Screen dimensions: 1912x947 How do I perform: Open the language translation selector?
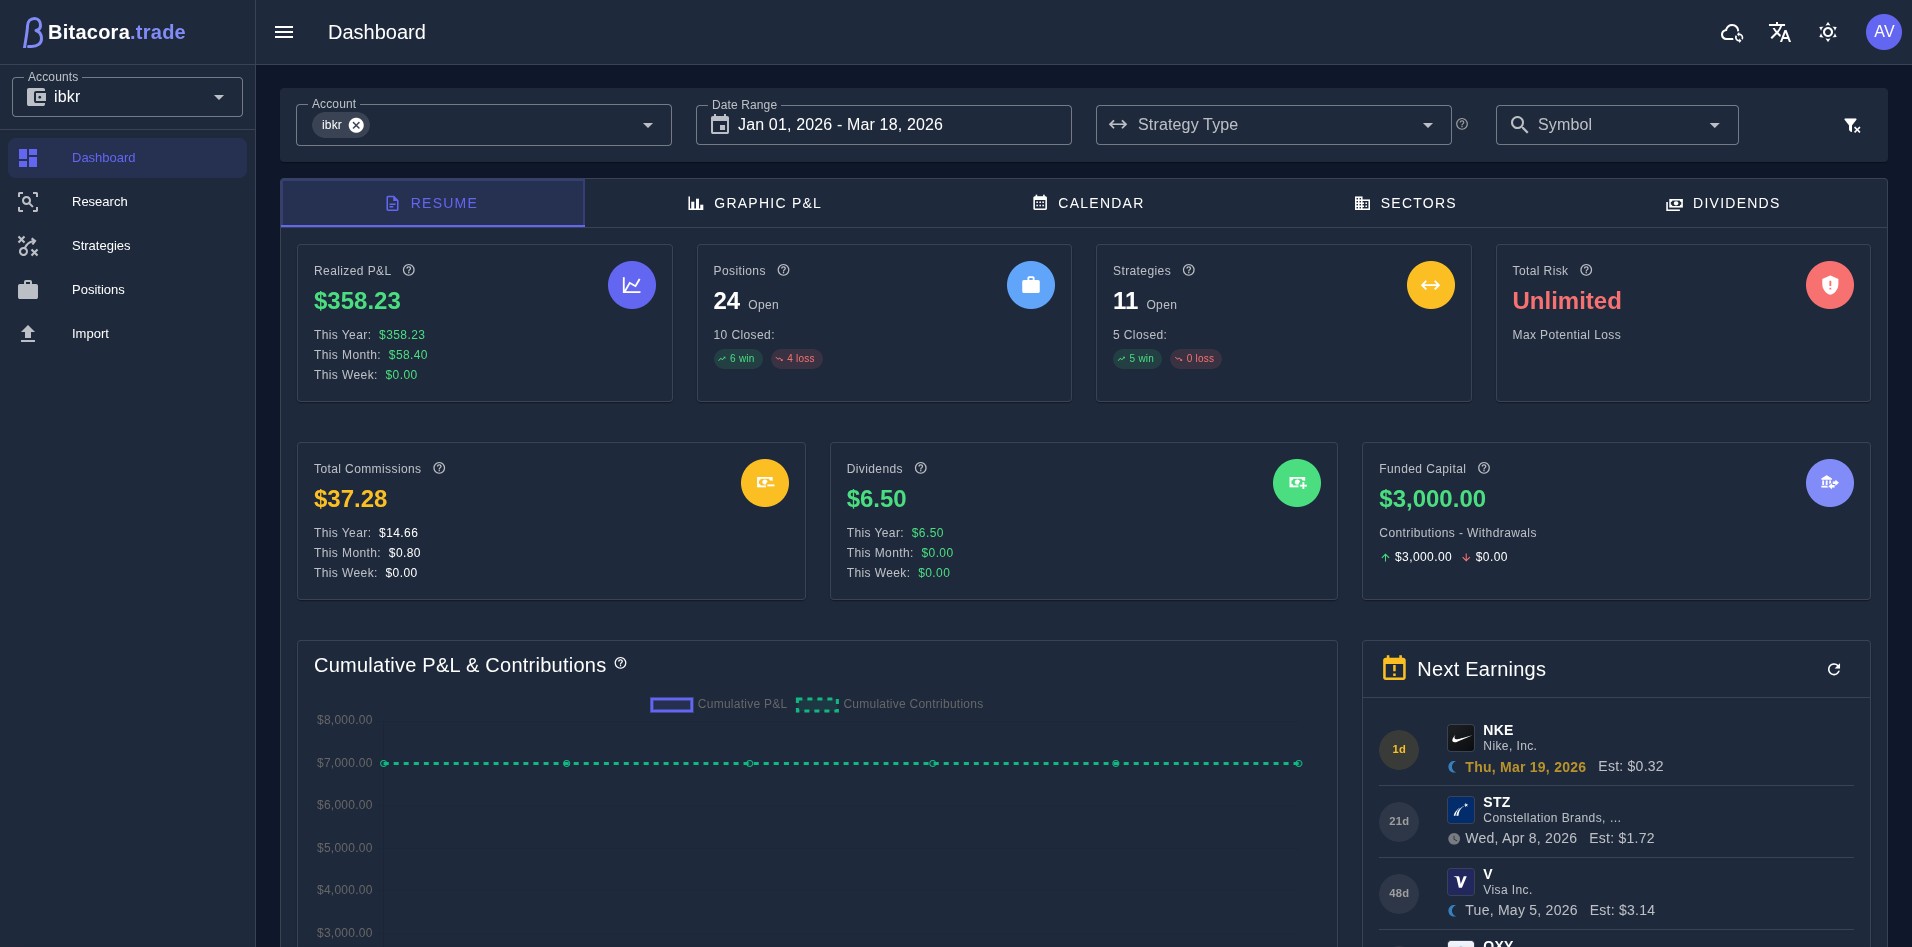(1780, 32)
